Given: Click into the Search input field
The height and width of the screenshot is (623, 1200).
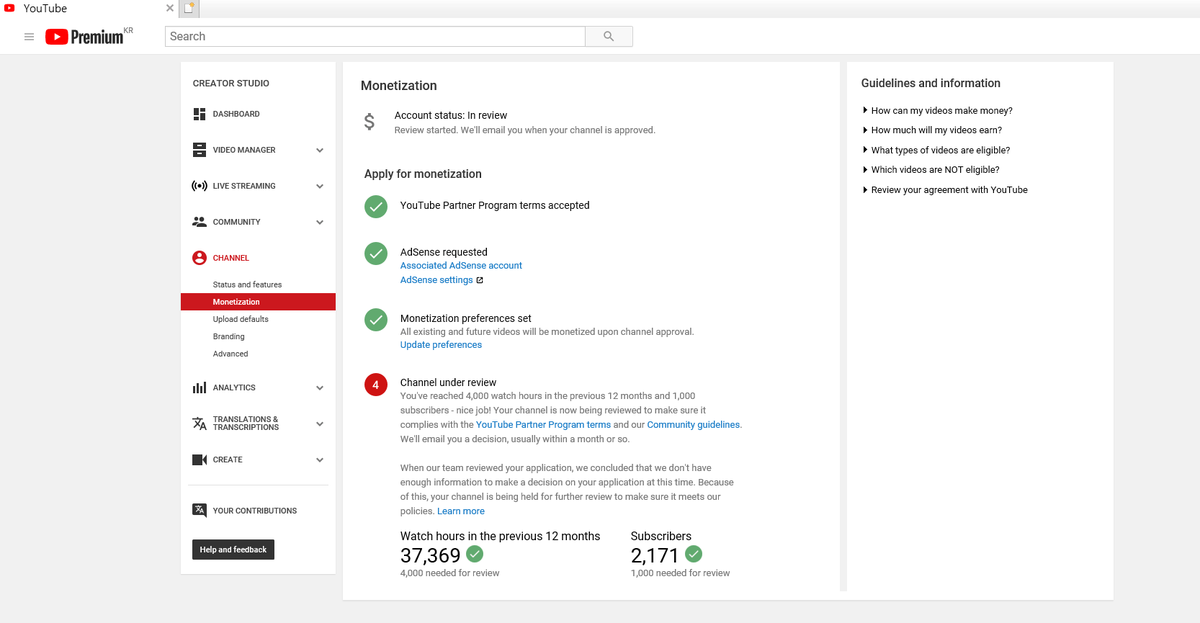Looking at the screenshot, I should (x=375, y=36).
